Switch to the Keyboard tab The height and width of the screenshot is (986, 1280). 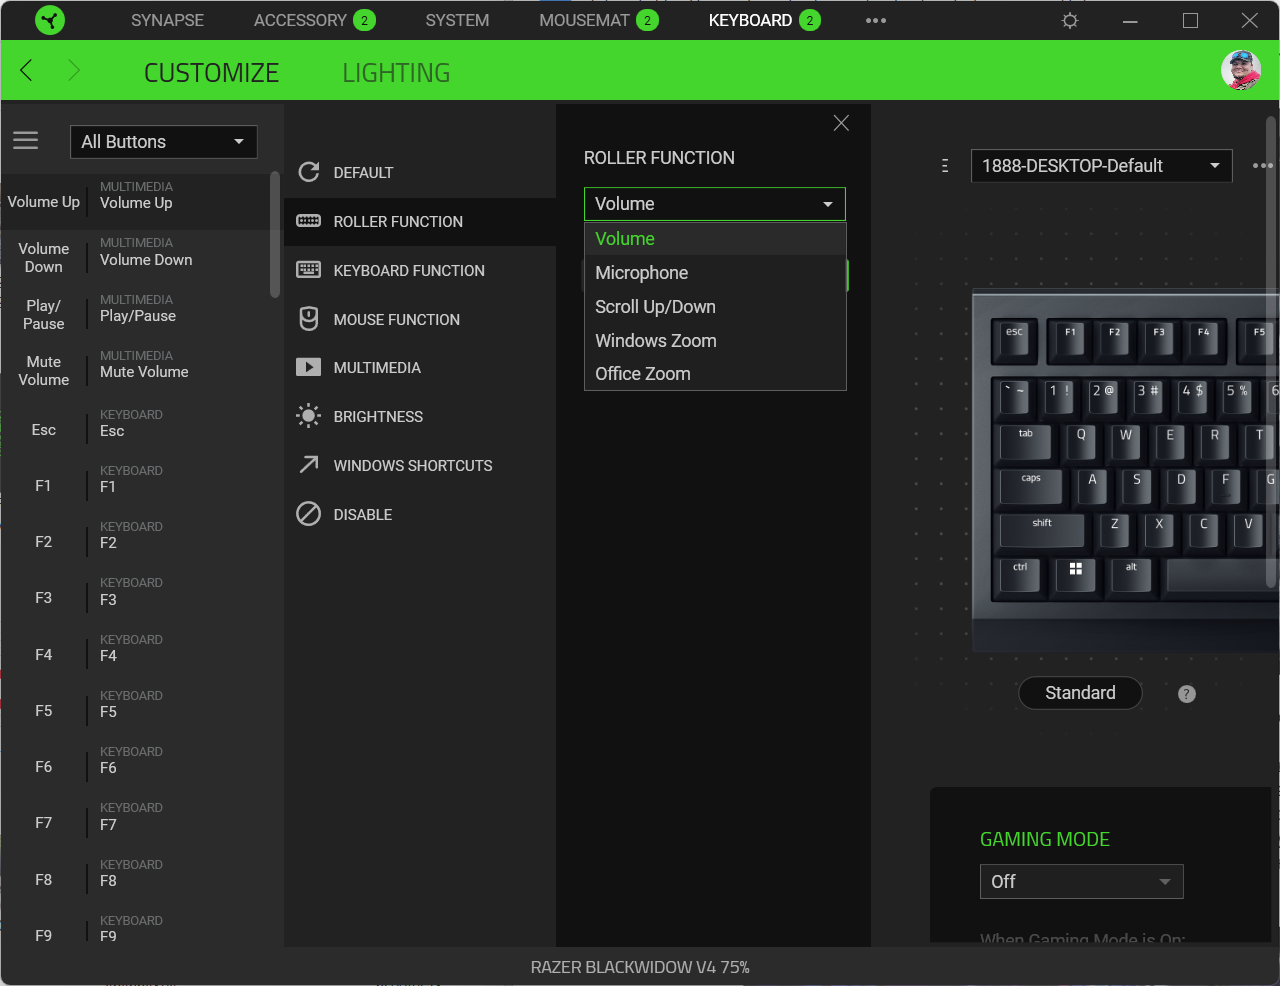pos(764,20)
